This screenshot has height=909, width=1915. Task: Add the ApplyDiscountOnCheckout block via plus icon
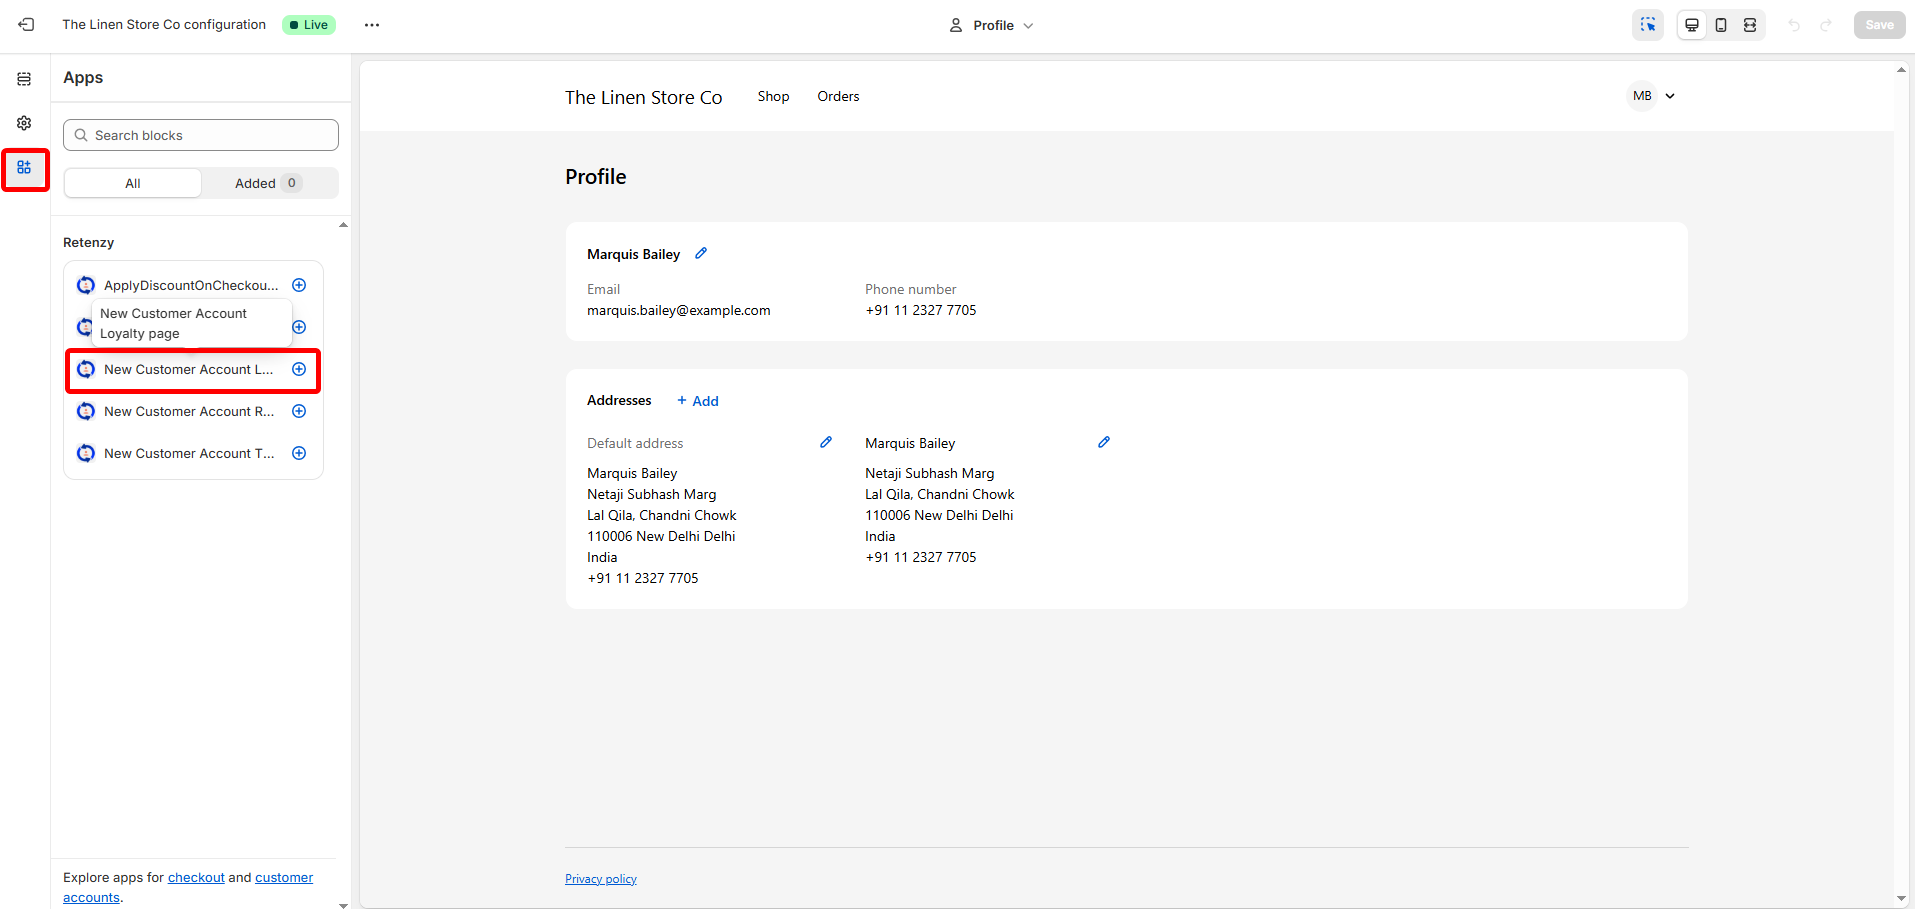tap(299, 285)
